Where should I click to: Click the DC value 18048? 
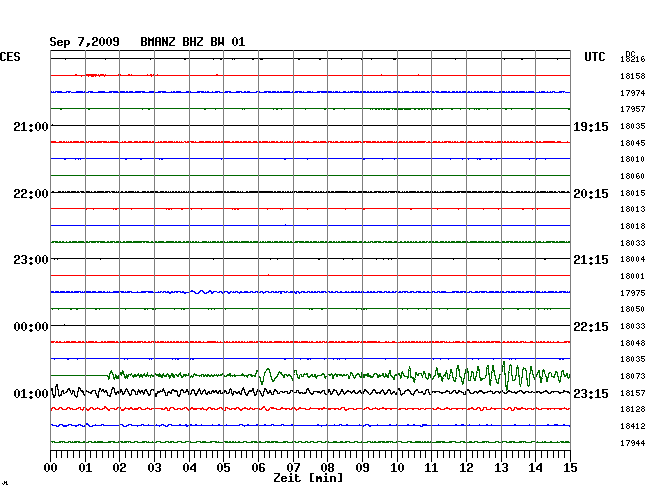pyautogui.click(x=633, y=343)
